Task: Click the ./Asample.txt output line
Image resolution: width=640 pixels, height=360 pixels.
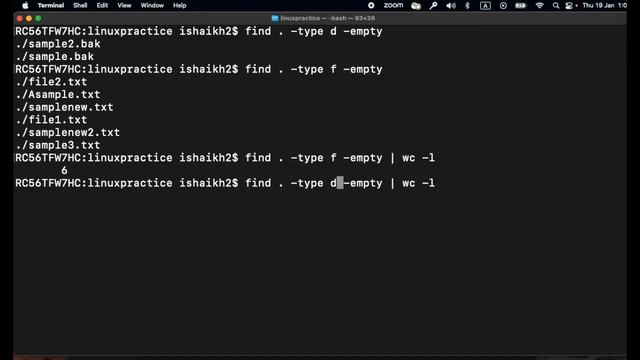Action: [x=58, y=95]
